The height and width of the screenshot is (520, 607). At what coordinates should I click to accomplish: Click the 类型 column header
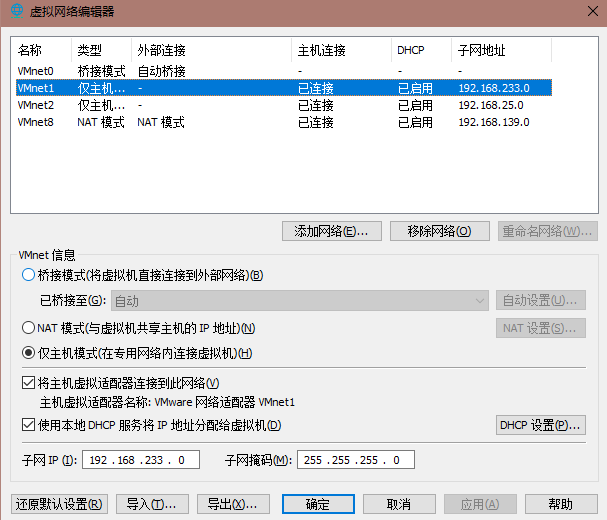tap(101, 50)
